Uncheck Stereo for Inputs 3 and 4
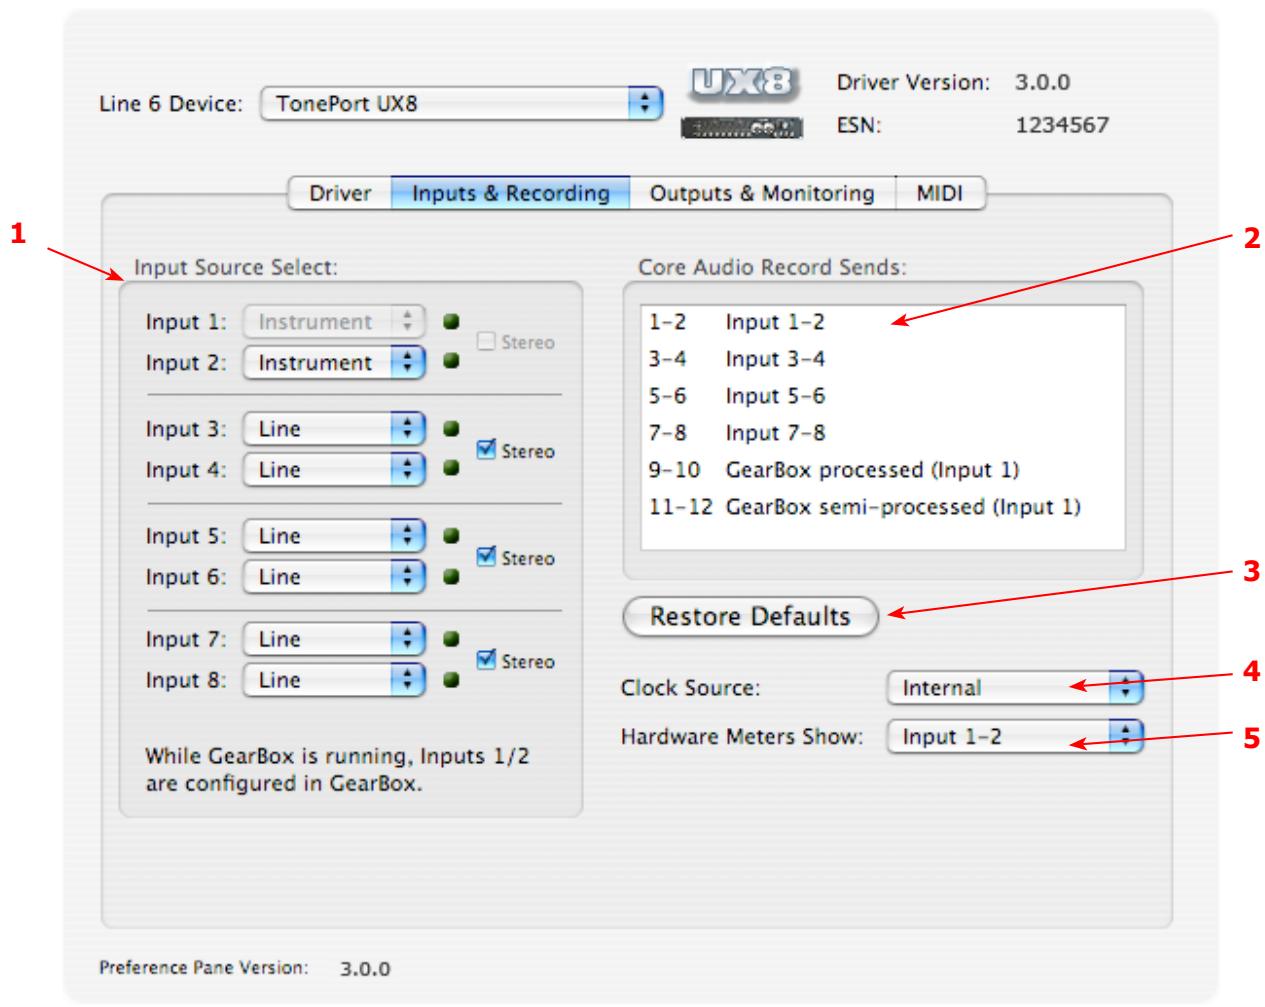This screenshot has width=1265, height=1007. [487, 450]
